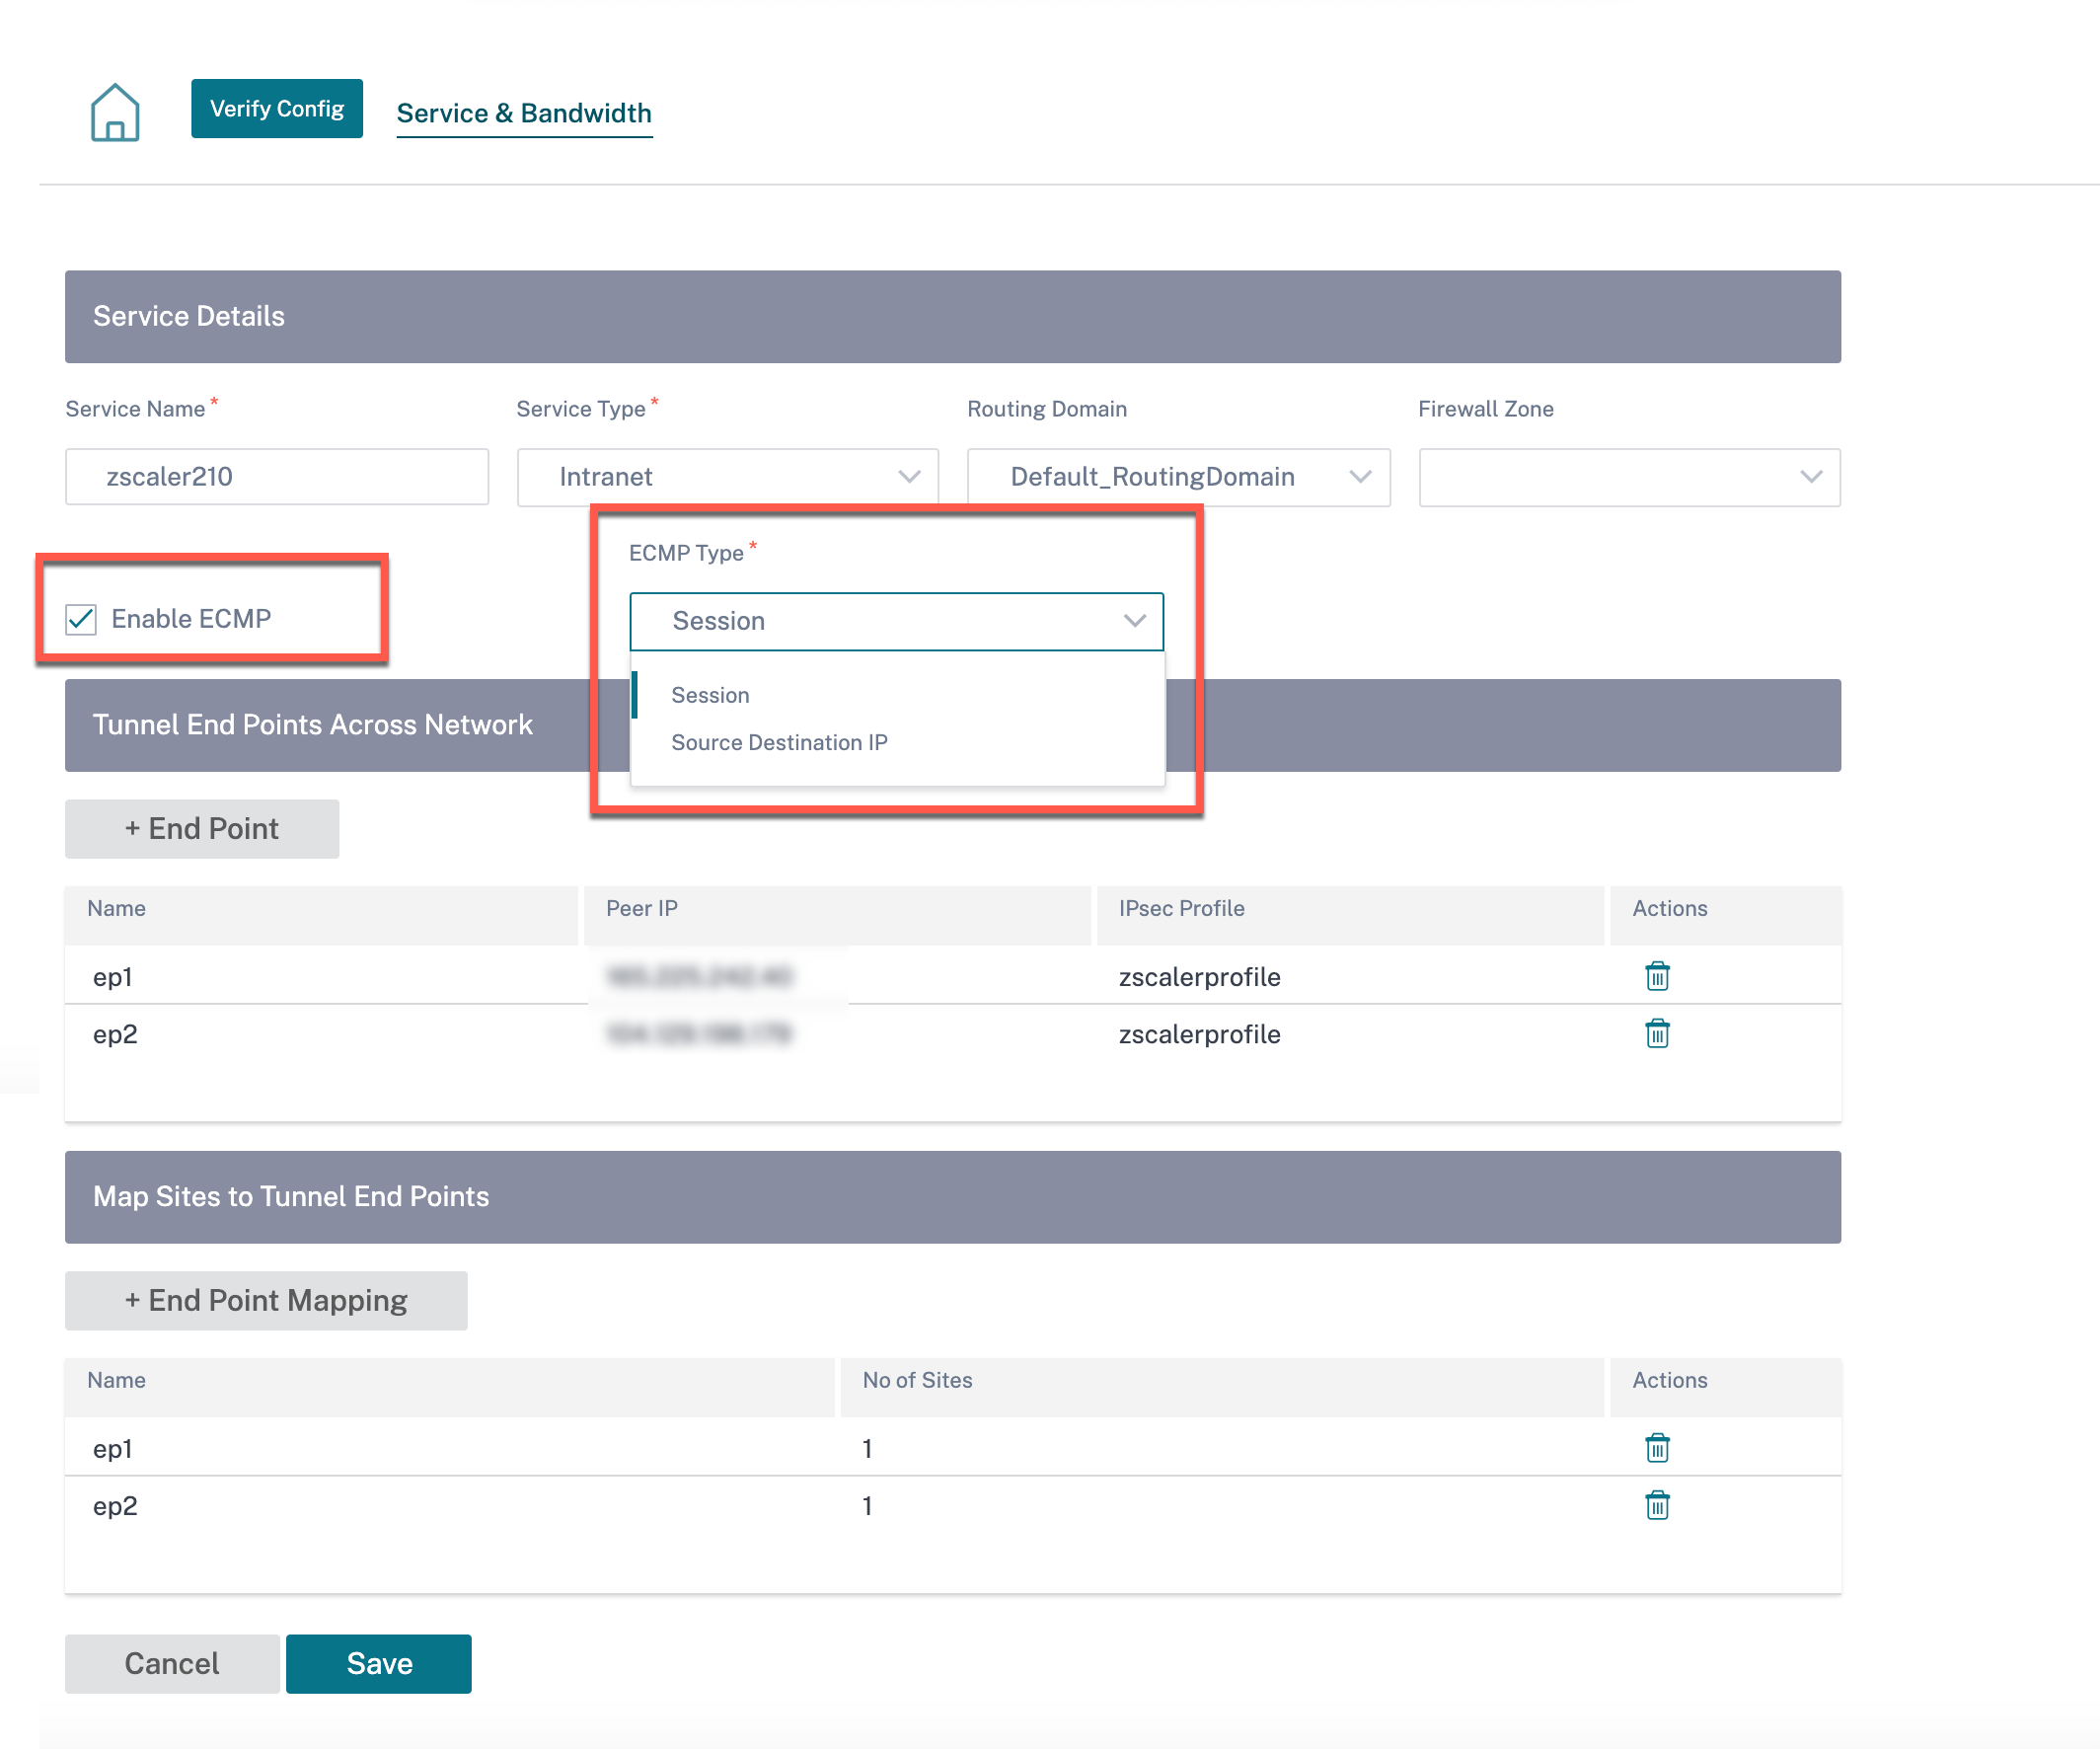This screenshot has width=2100, height=1749.
Task: Open the Service & Bandwidth tab
Action: (524, 113)
